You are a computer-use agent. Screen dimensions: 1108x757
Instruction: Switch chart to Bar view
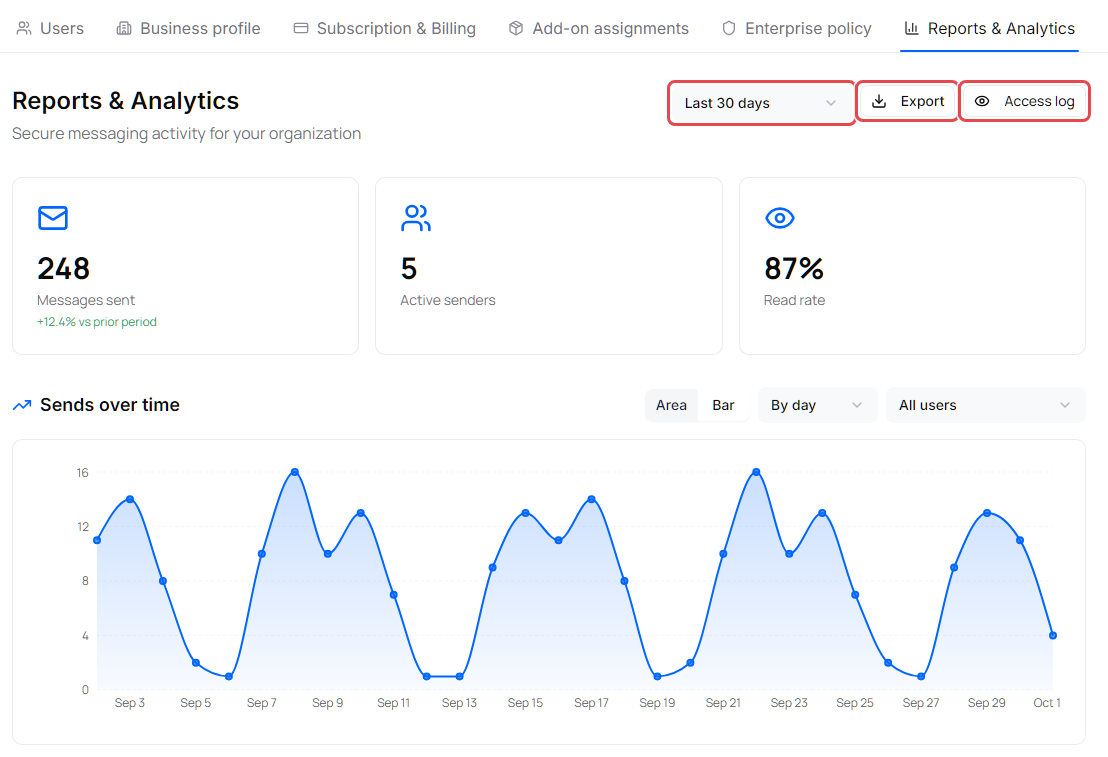point(723,405)
